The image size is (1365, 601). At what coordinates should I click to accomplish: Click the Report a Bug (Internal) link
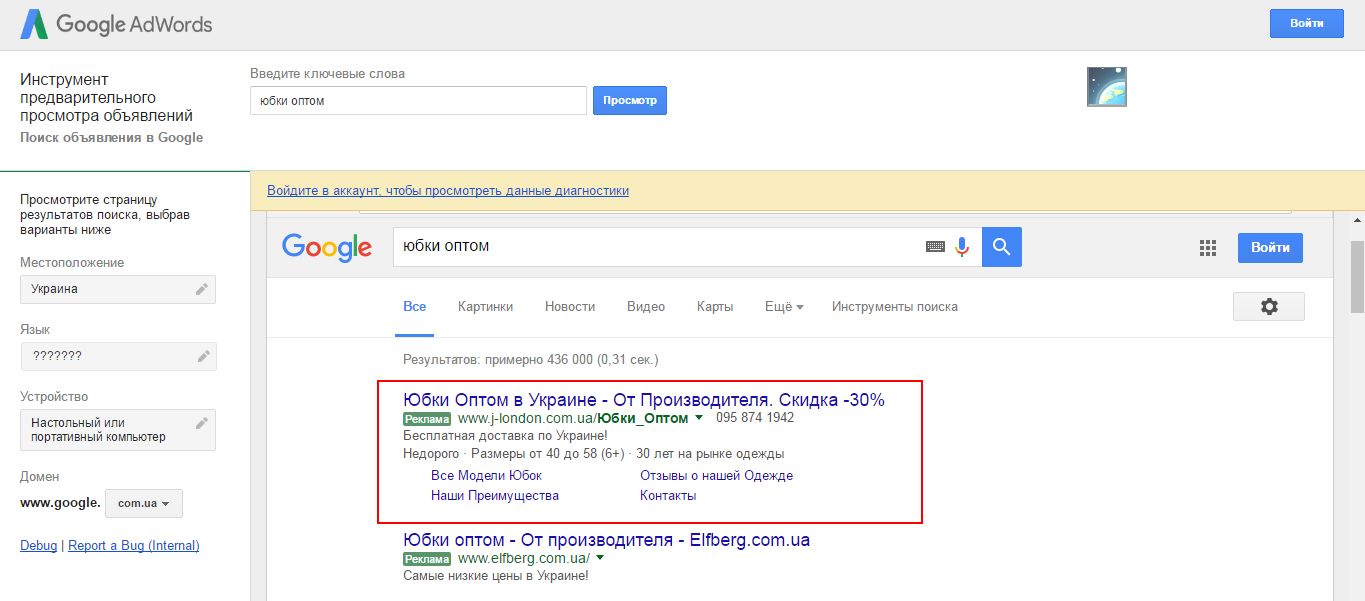[133, 545]
